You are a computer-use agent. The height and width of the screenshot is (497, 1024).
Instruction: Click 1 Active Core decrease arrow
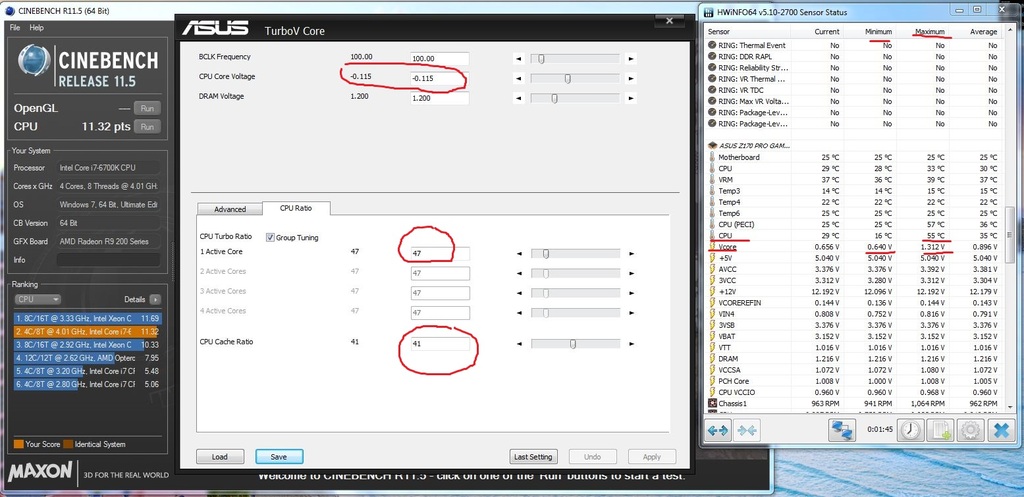pos(519,253)
